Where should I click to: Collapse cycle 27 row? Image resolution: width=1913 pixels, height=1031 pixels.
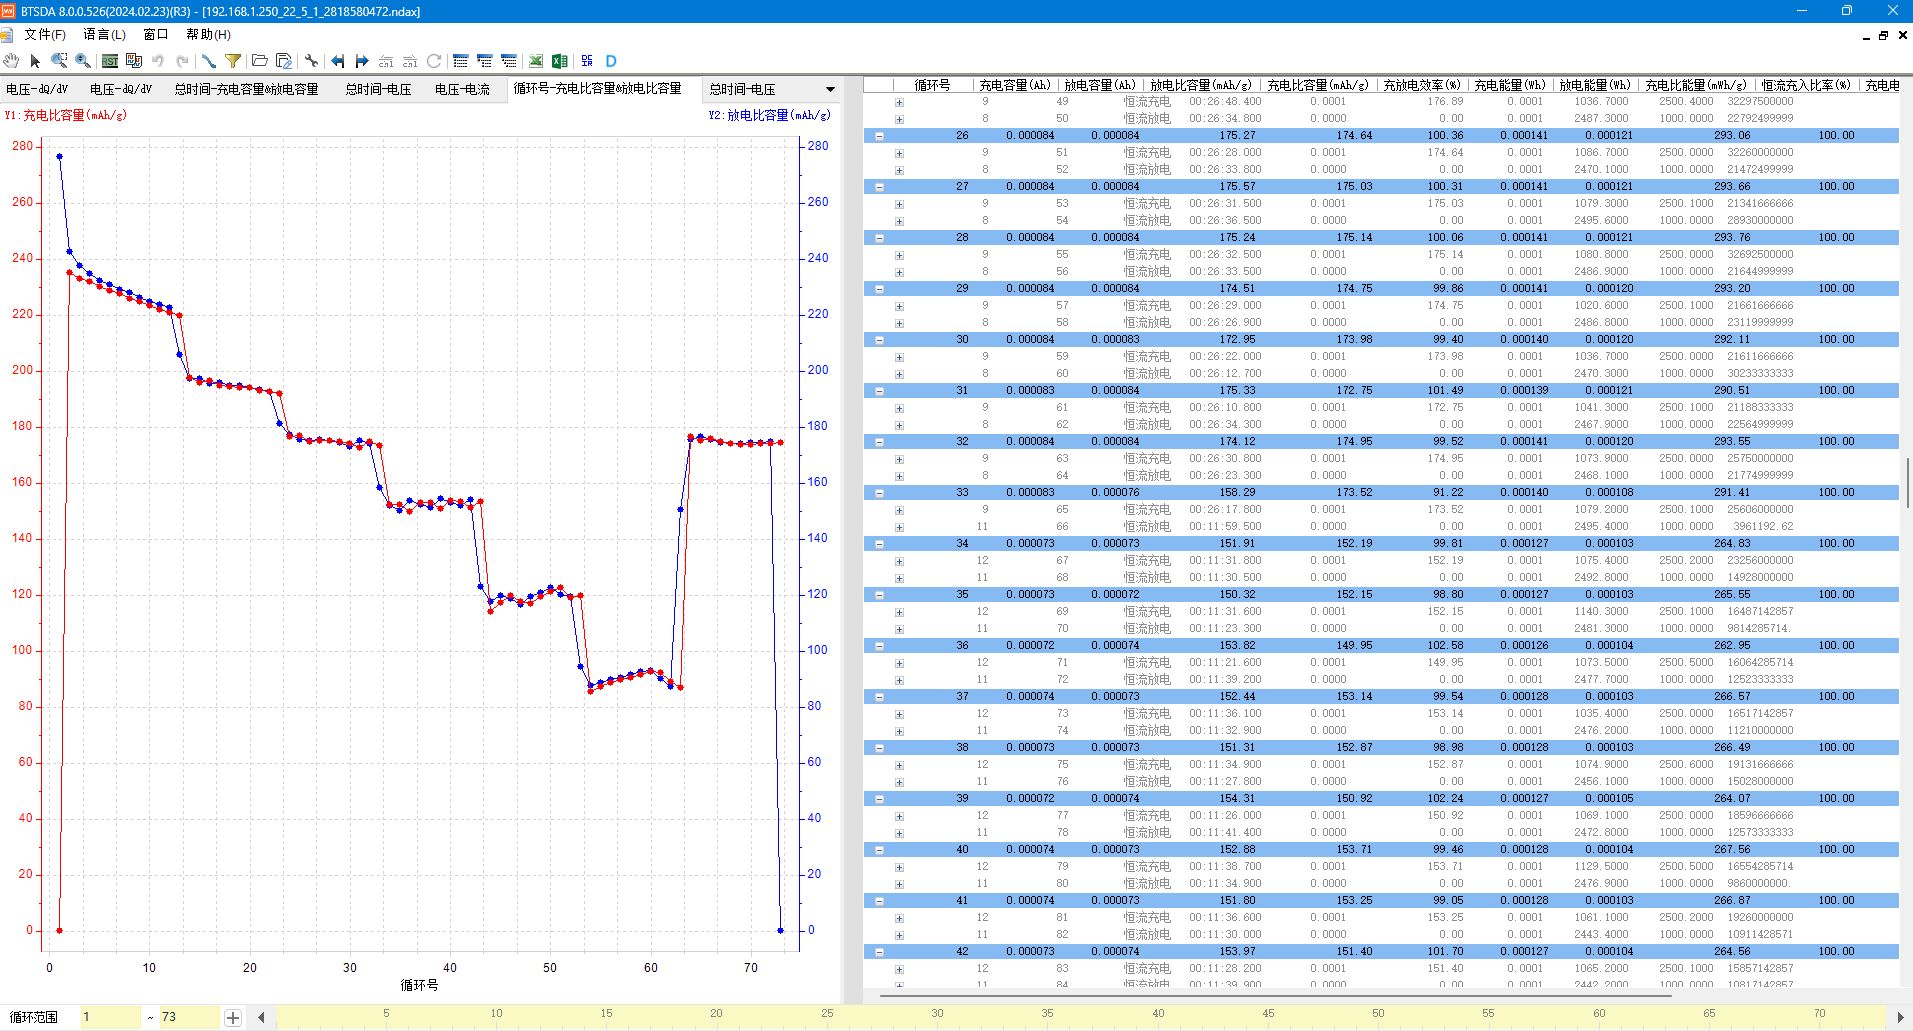pos(880,187)
